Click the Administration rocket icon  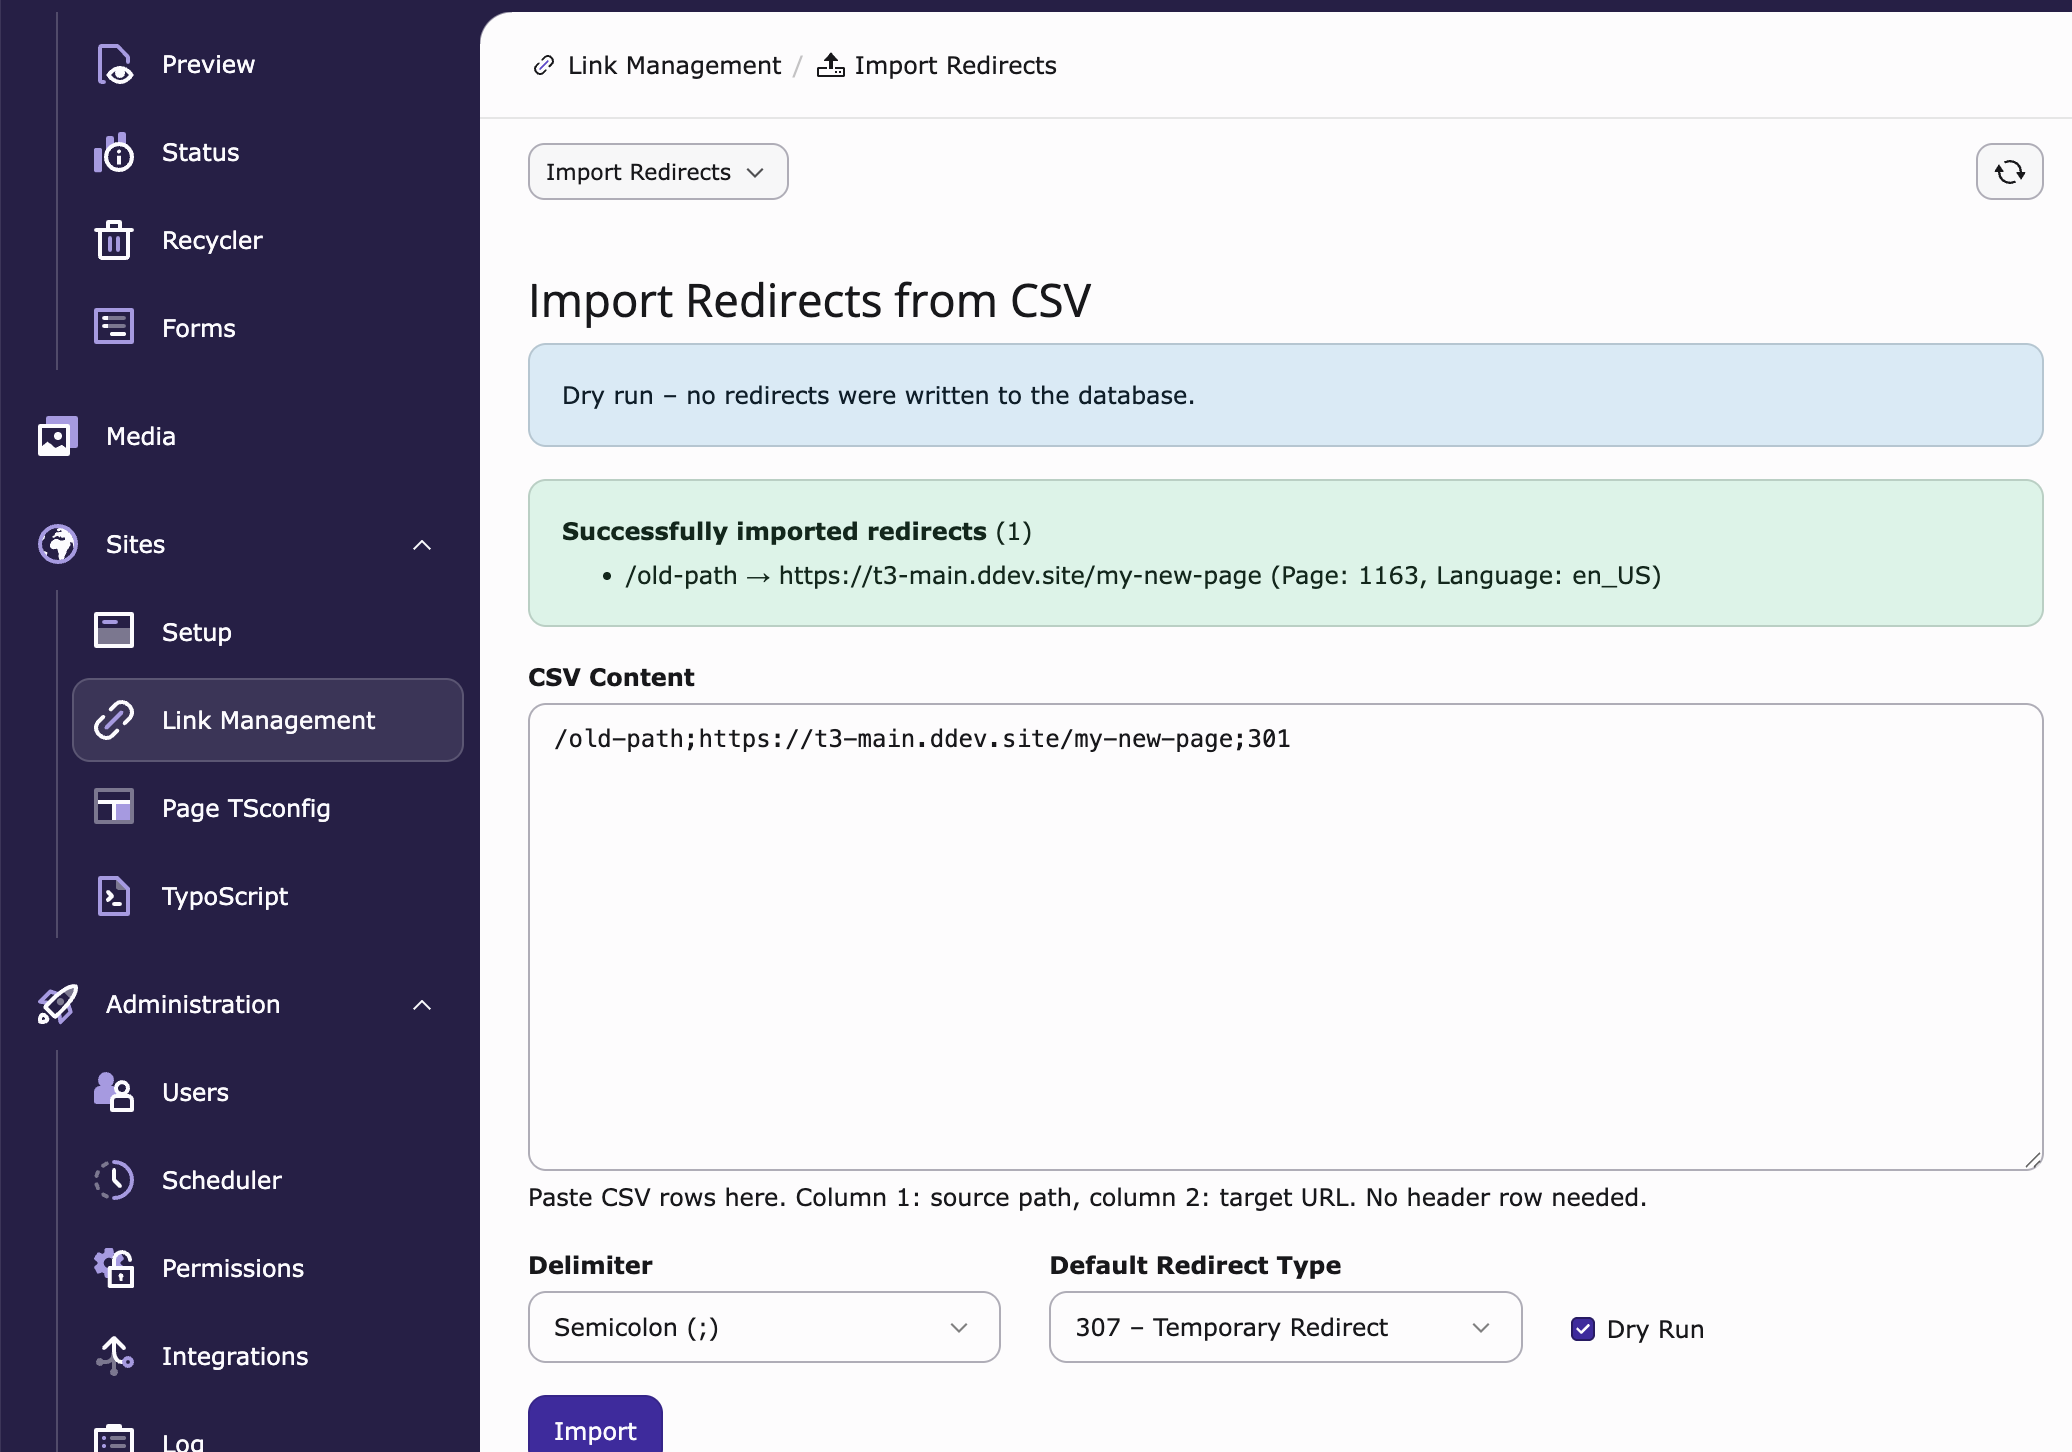coord(58,1004)
